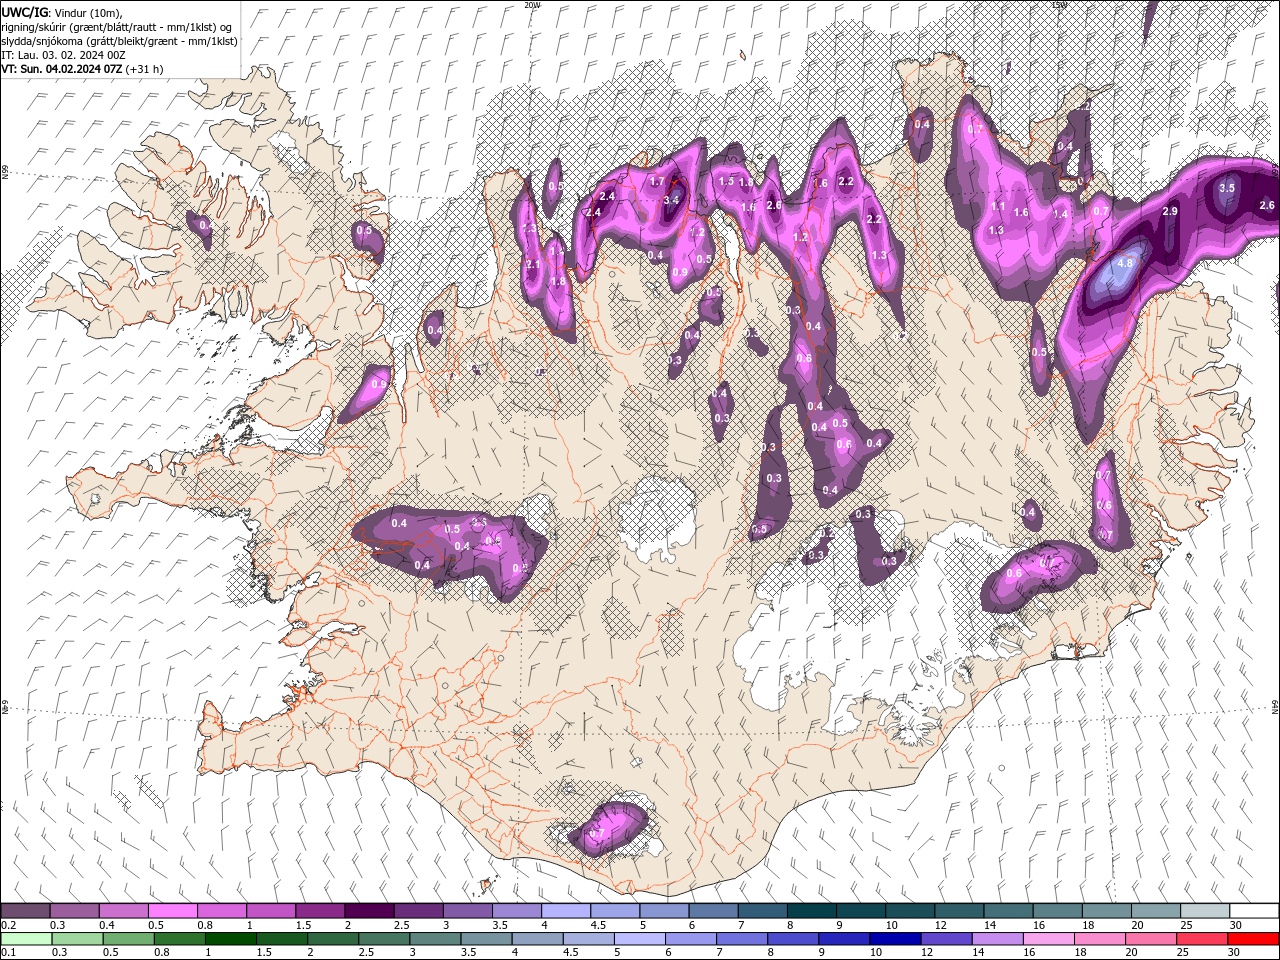The height and width of the screenshot is (960, 1280).
Task: Click the UWC/IG title in the header
Action: click(x=23, y=11)
